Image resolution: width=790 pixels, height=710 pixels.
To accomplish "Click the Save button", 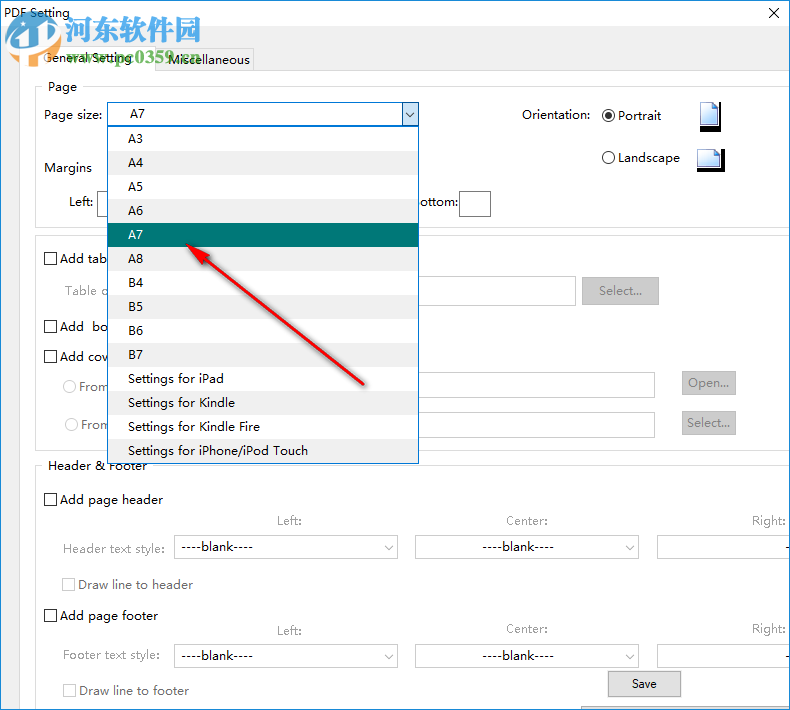I will 644,684.
